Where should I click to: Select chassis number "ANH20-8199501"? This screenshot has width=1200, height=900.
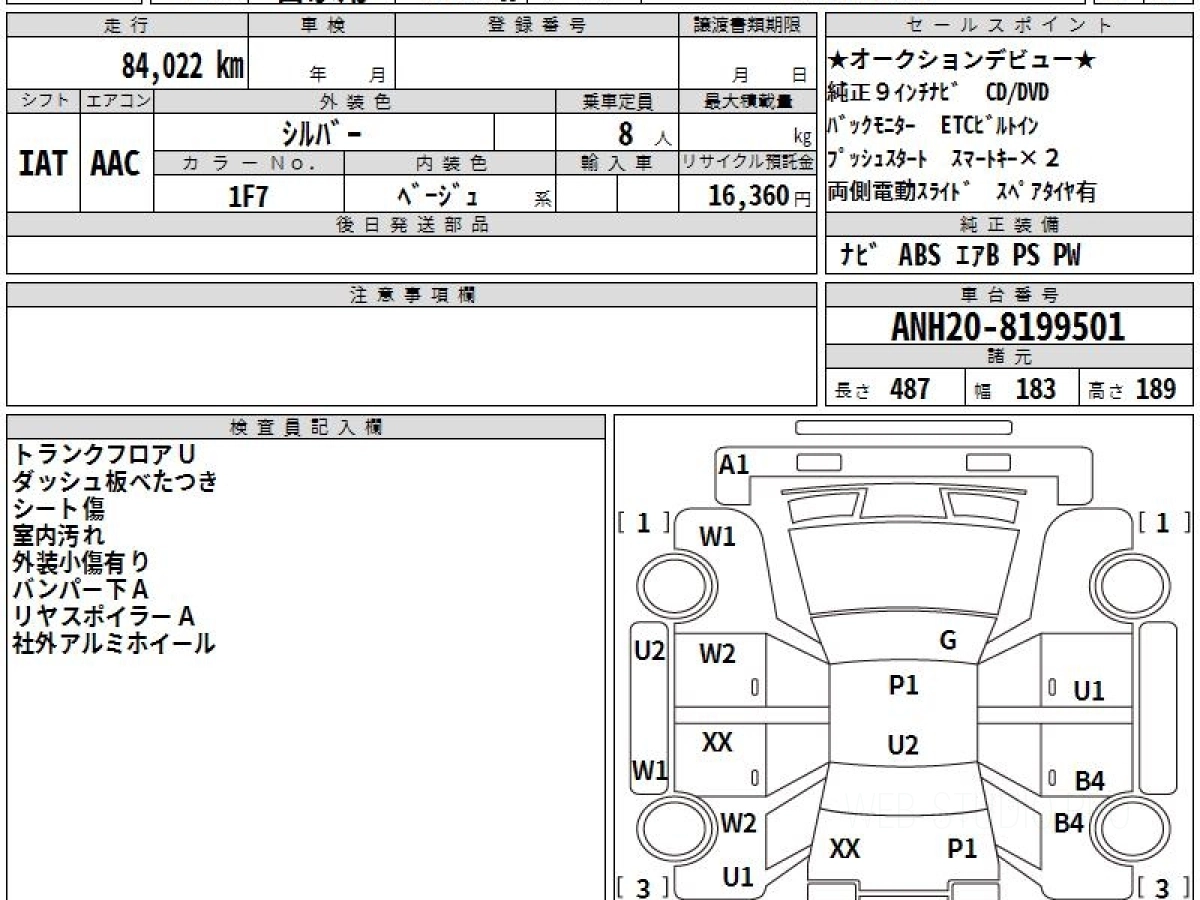[1008, 326]
